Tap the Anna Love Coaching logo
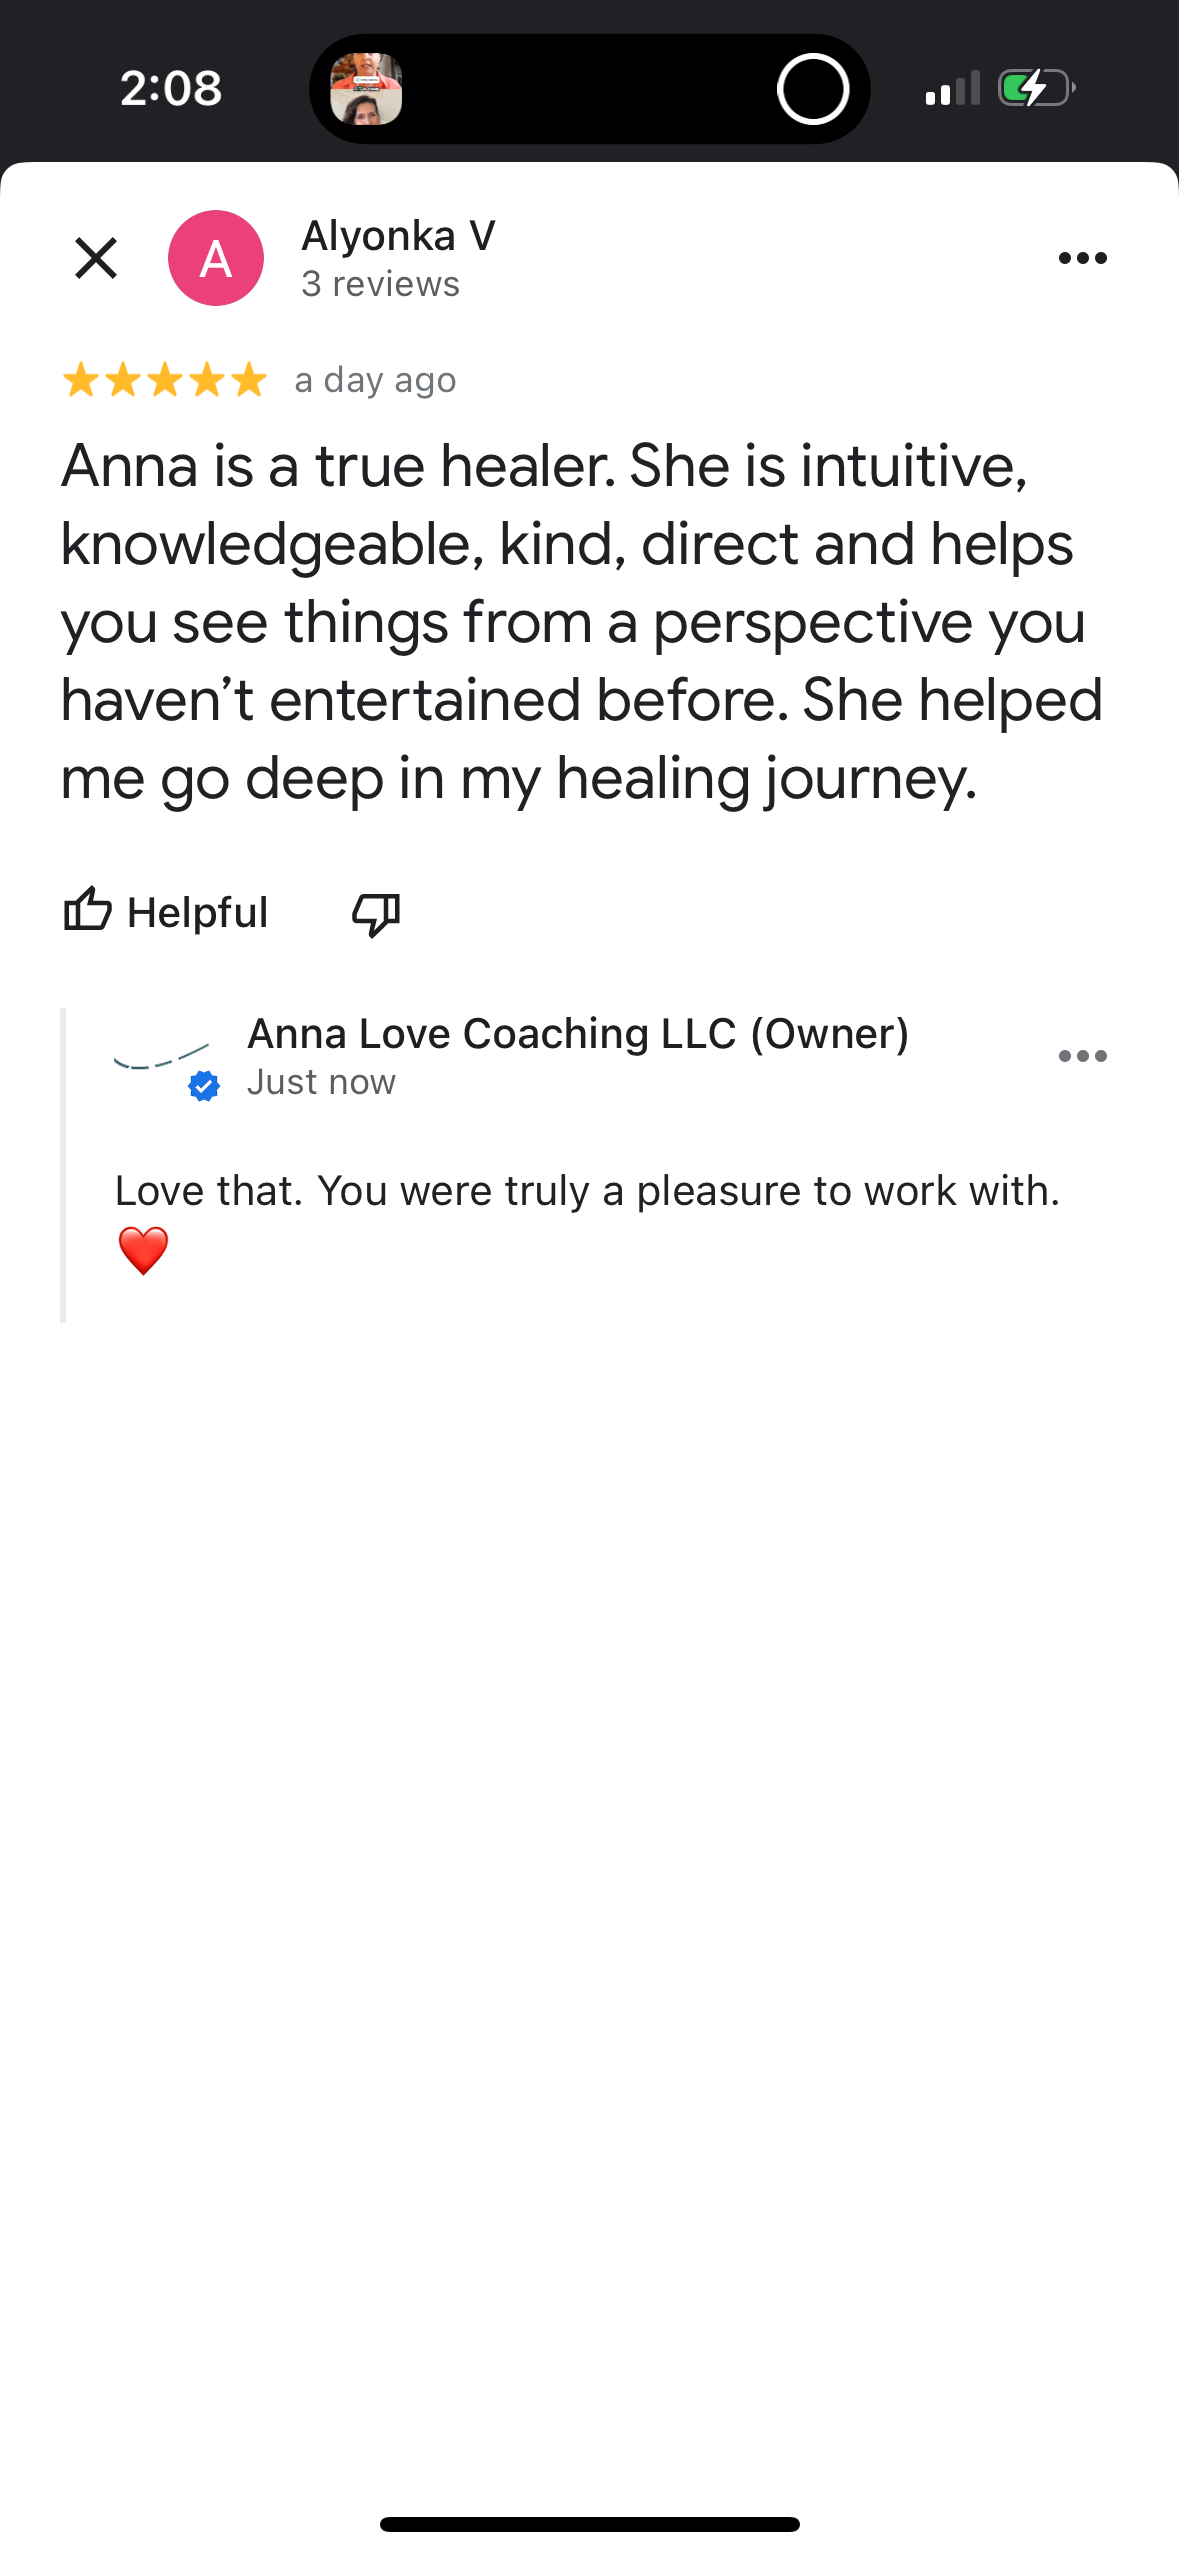The width and height of the screenshot is (1179, 2556). 161,1056
